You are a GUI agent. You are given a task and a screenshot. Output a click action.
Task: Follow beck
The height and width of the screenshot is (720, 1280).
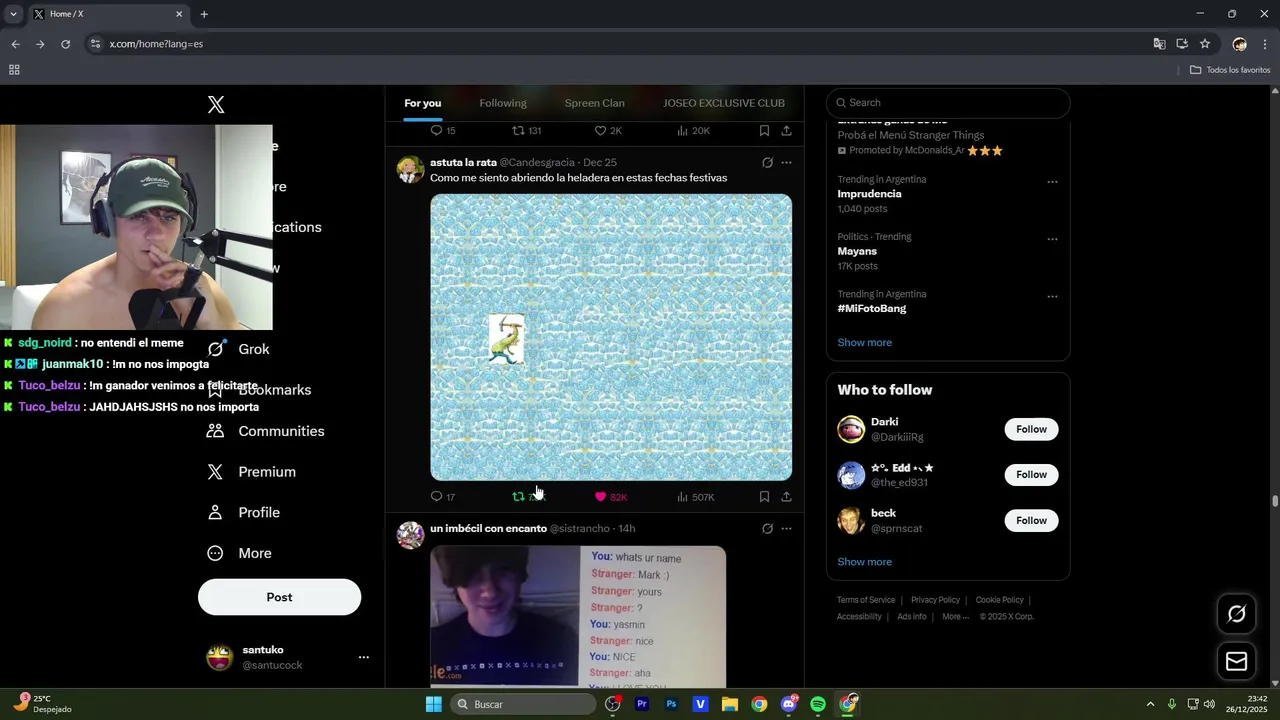coord(1031,520)
